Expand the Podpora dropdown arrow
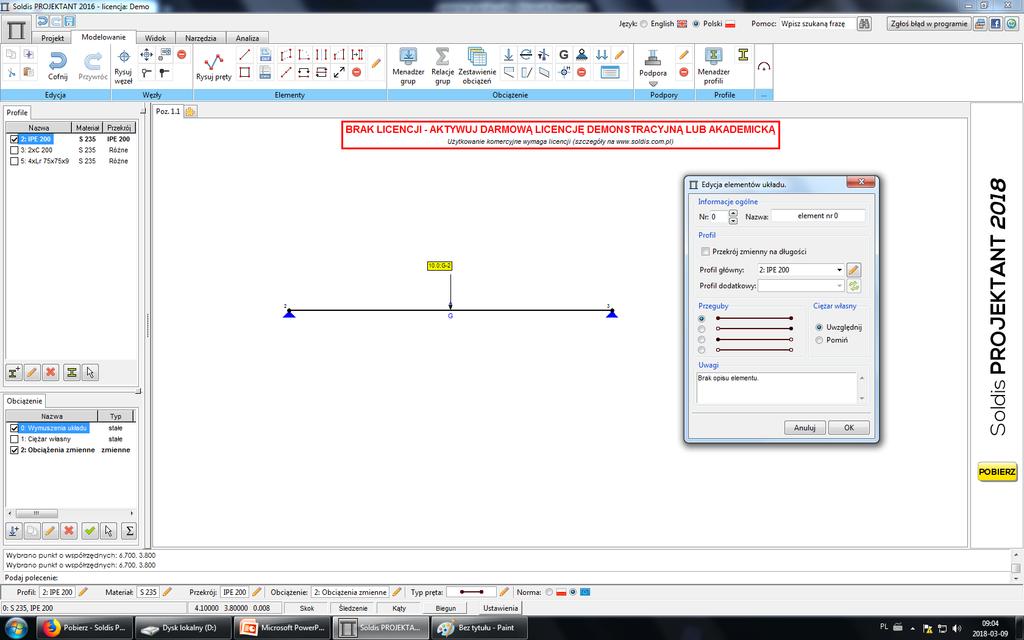Image resolution: width=1024 pixels, height=640 pixels. pos(652,84)
